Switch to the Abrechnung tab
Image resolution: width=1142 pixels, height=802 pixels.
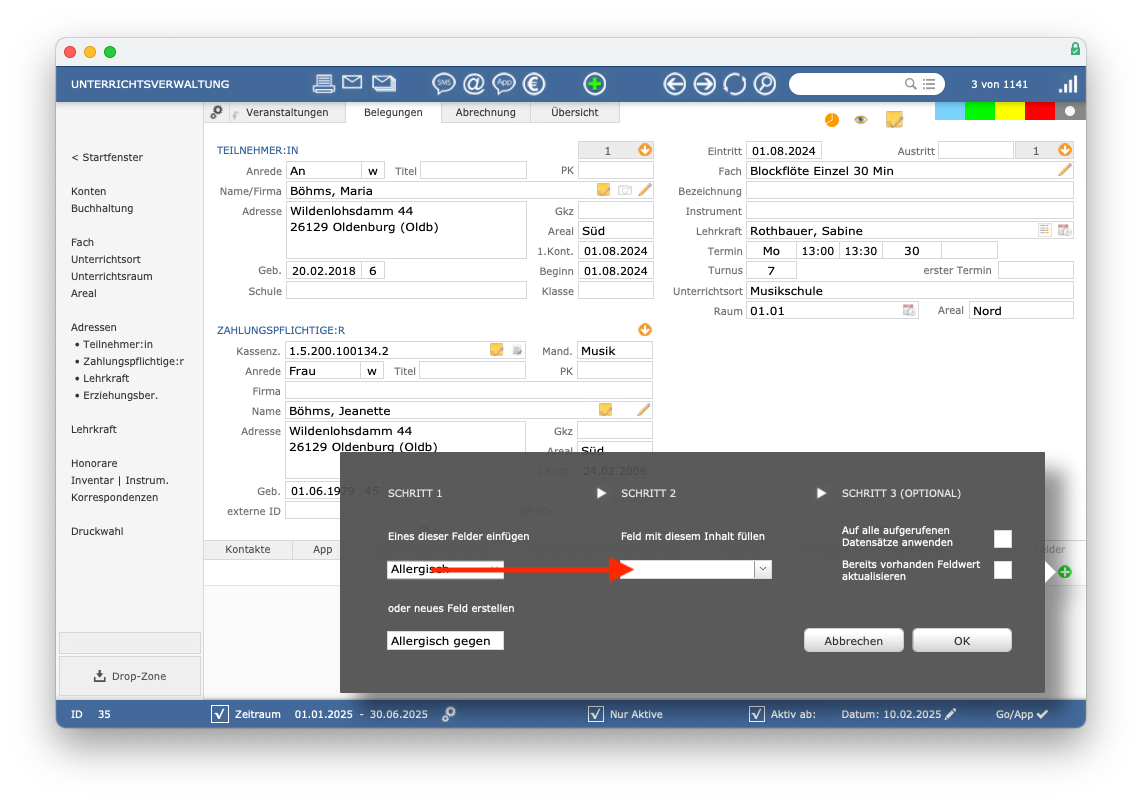coord(485,112)
